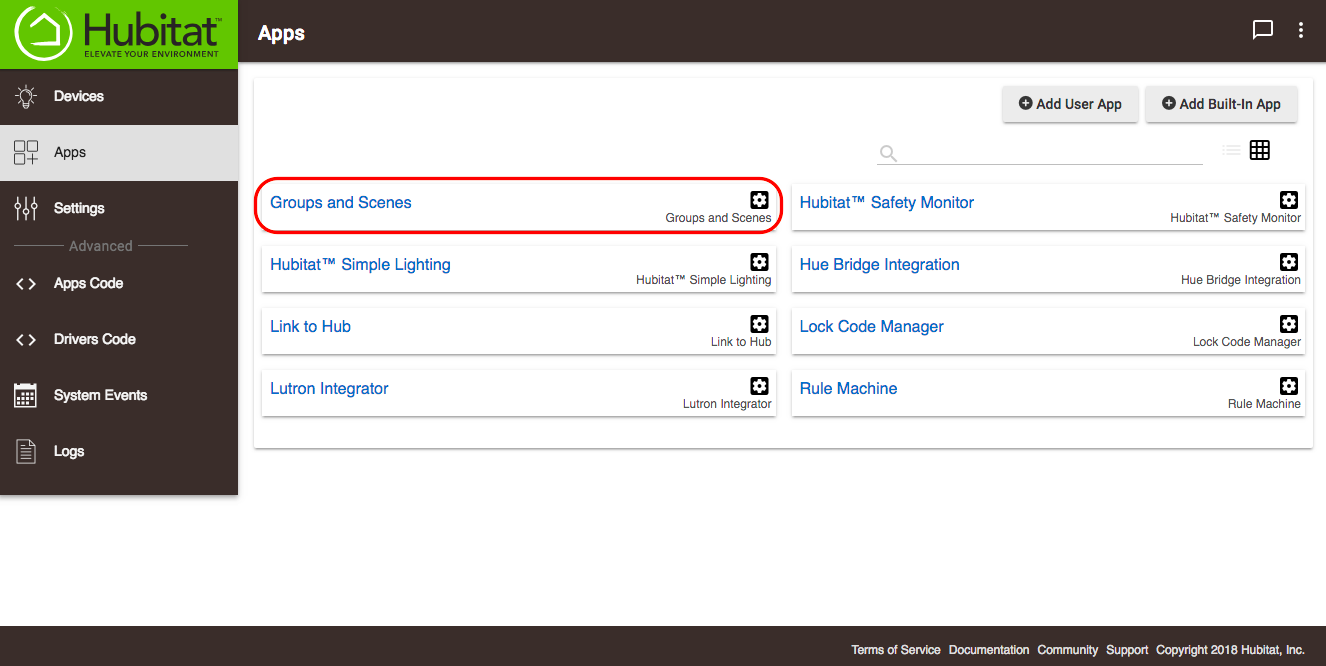Click the Lutron Integrator type label
Screen dimensions: 1326x666
pyautogui.click(x=727, y=404)
